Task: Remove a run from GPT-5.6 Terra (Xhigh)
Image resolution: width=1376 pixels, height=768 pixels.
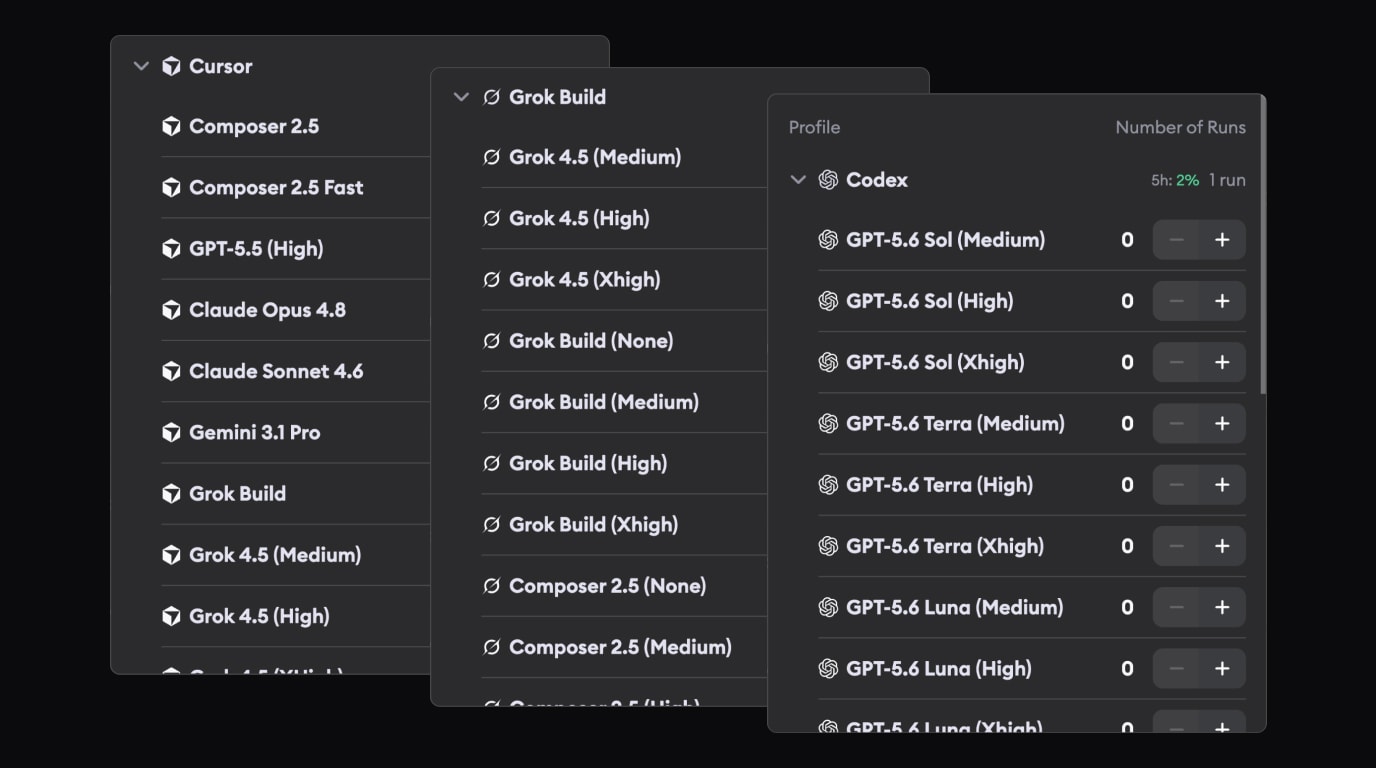Action: (1176, 546)
